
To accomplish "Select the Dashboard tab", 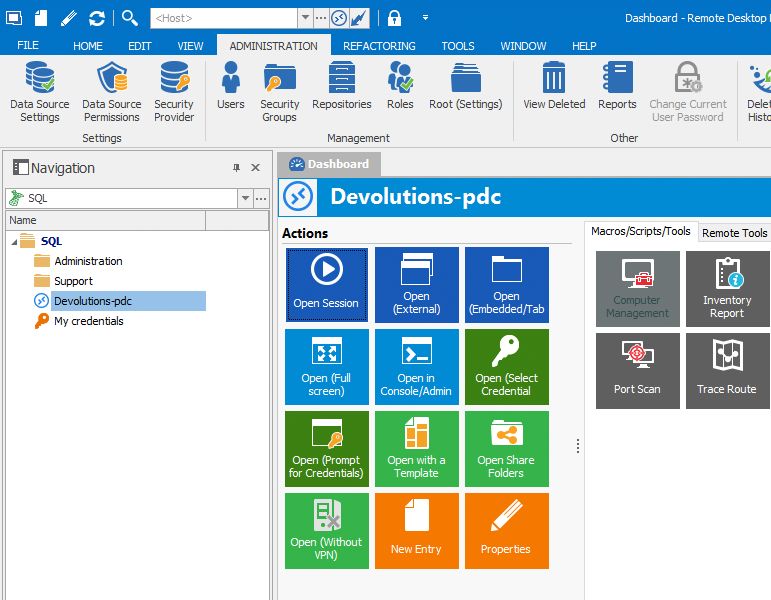I will (328, 164).
